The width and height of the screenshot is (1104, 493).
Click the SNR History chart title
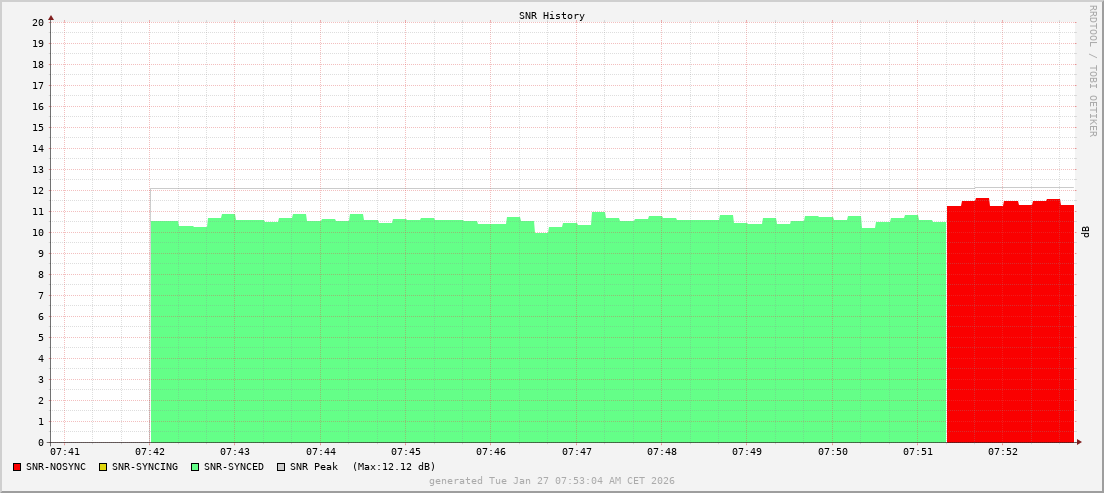coord(552,16)
